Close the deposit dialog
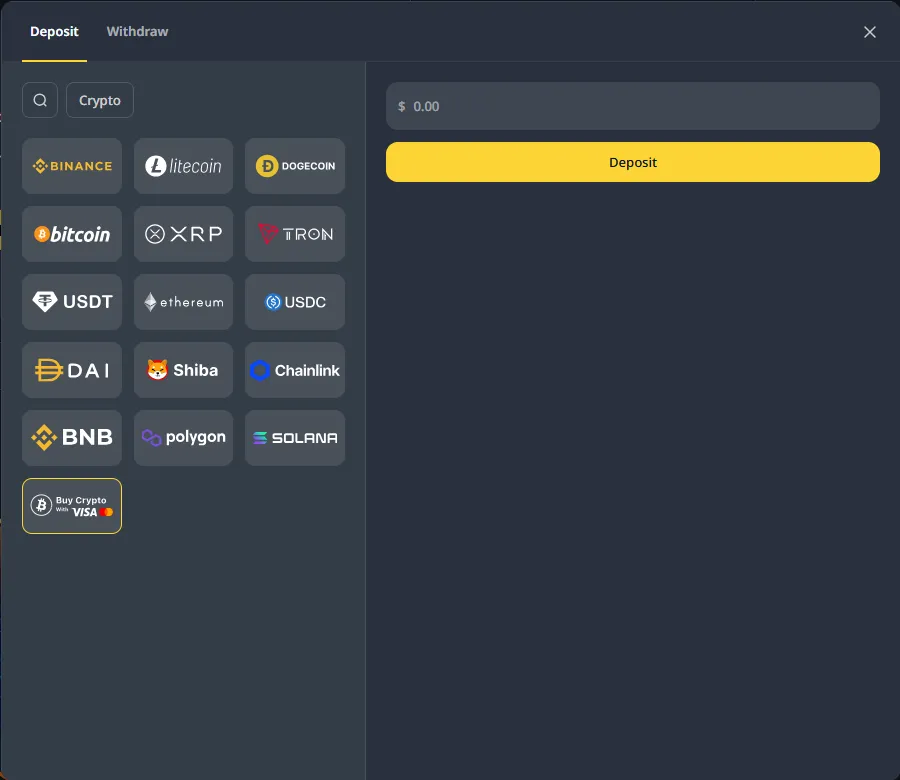The height and width of the screenshot is (780, 900). tap(870, 32)
